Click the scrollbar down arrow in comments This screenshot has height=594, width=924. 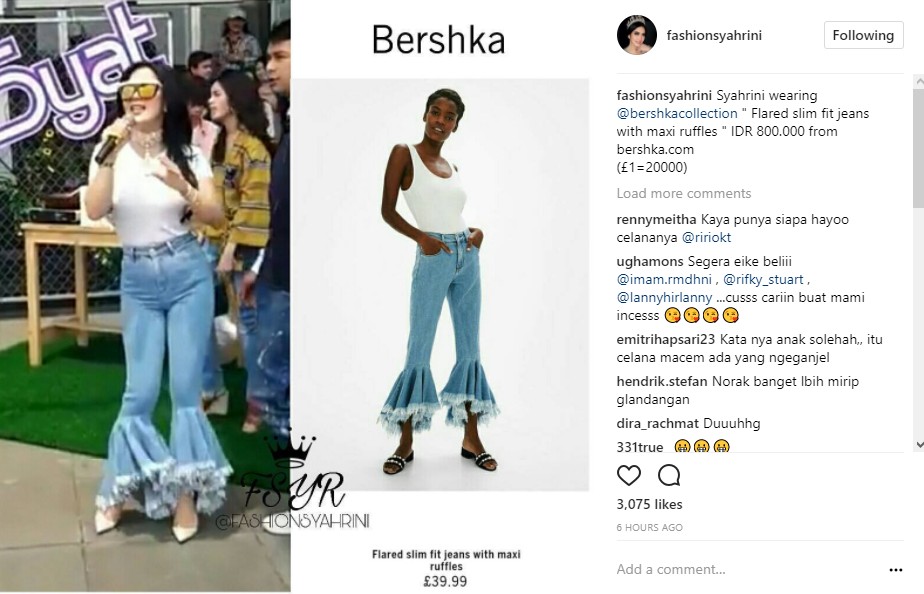tap(919, 445)
